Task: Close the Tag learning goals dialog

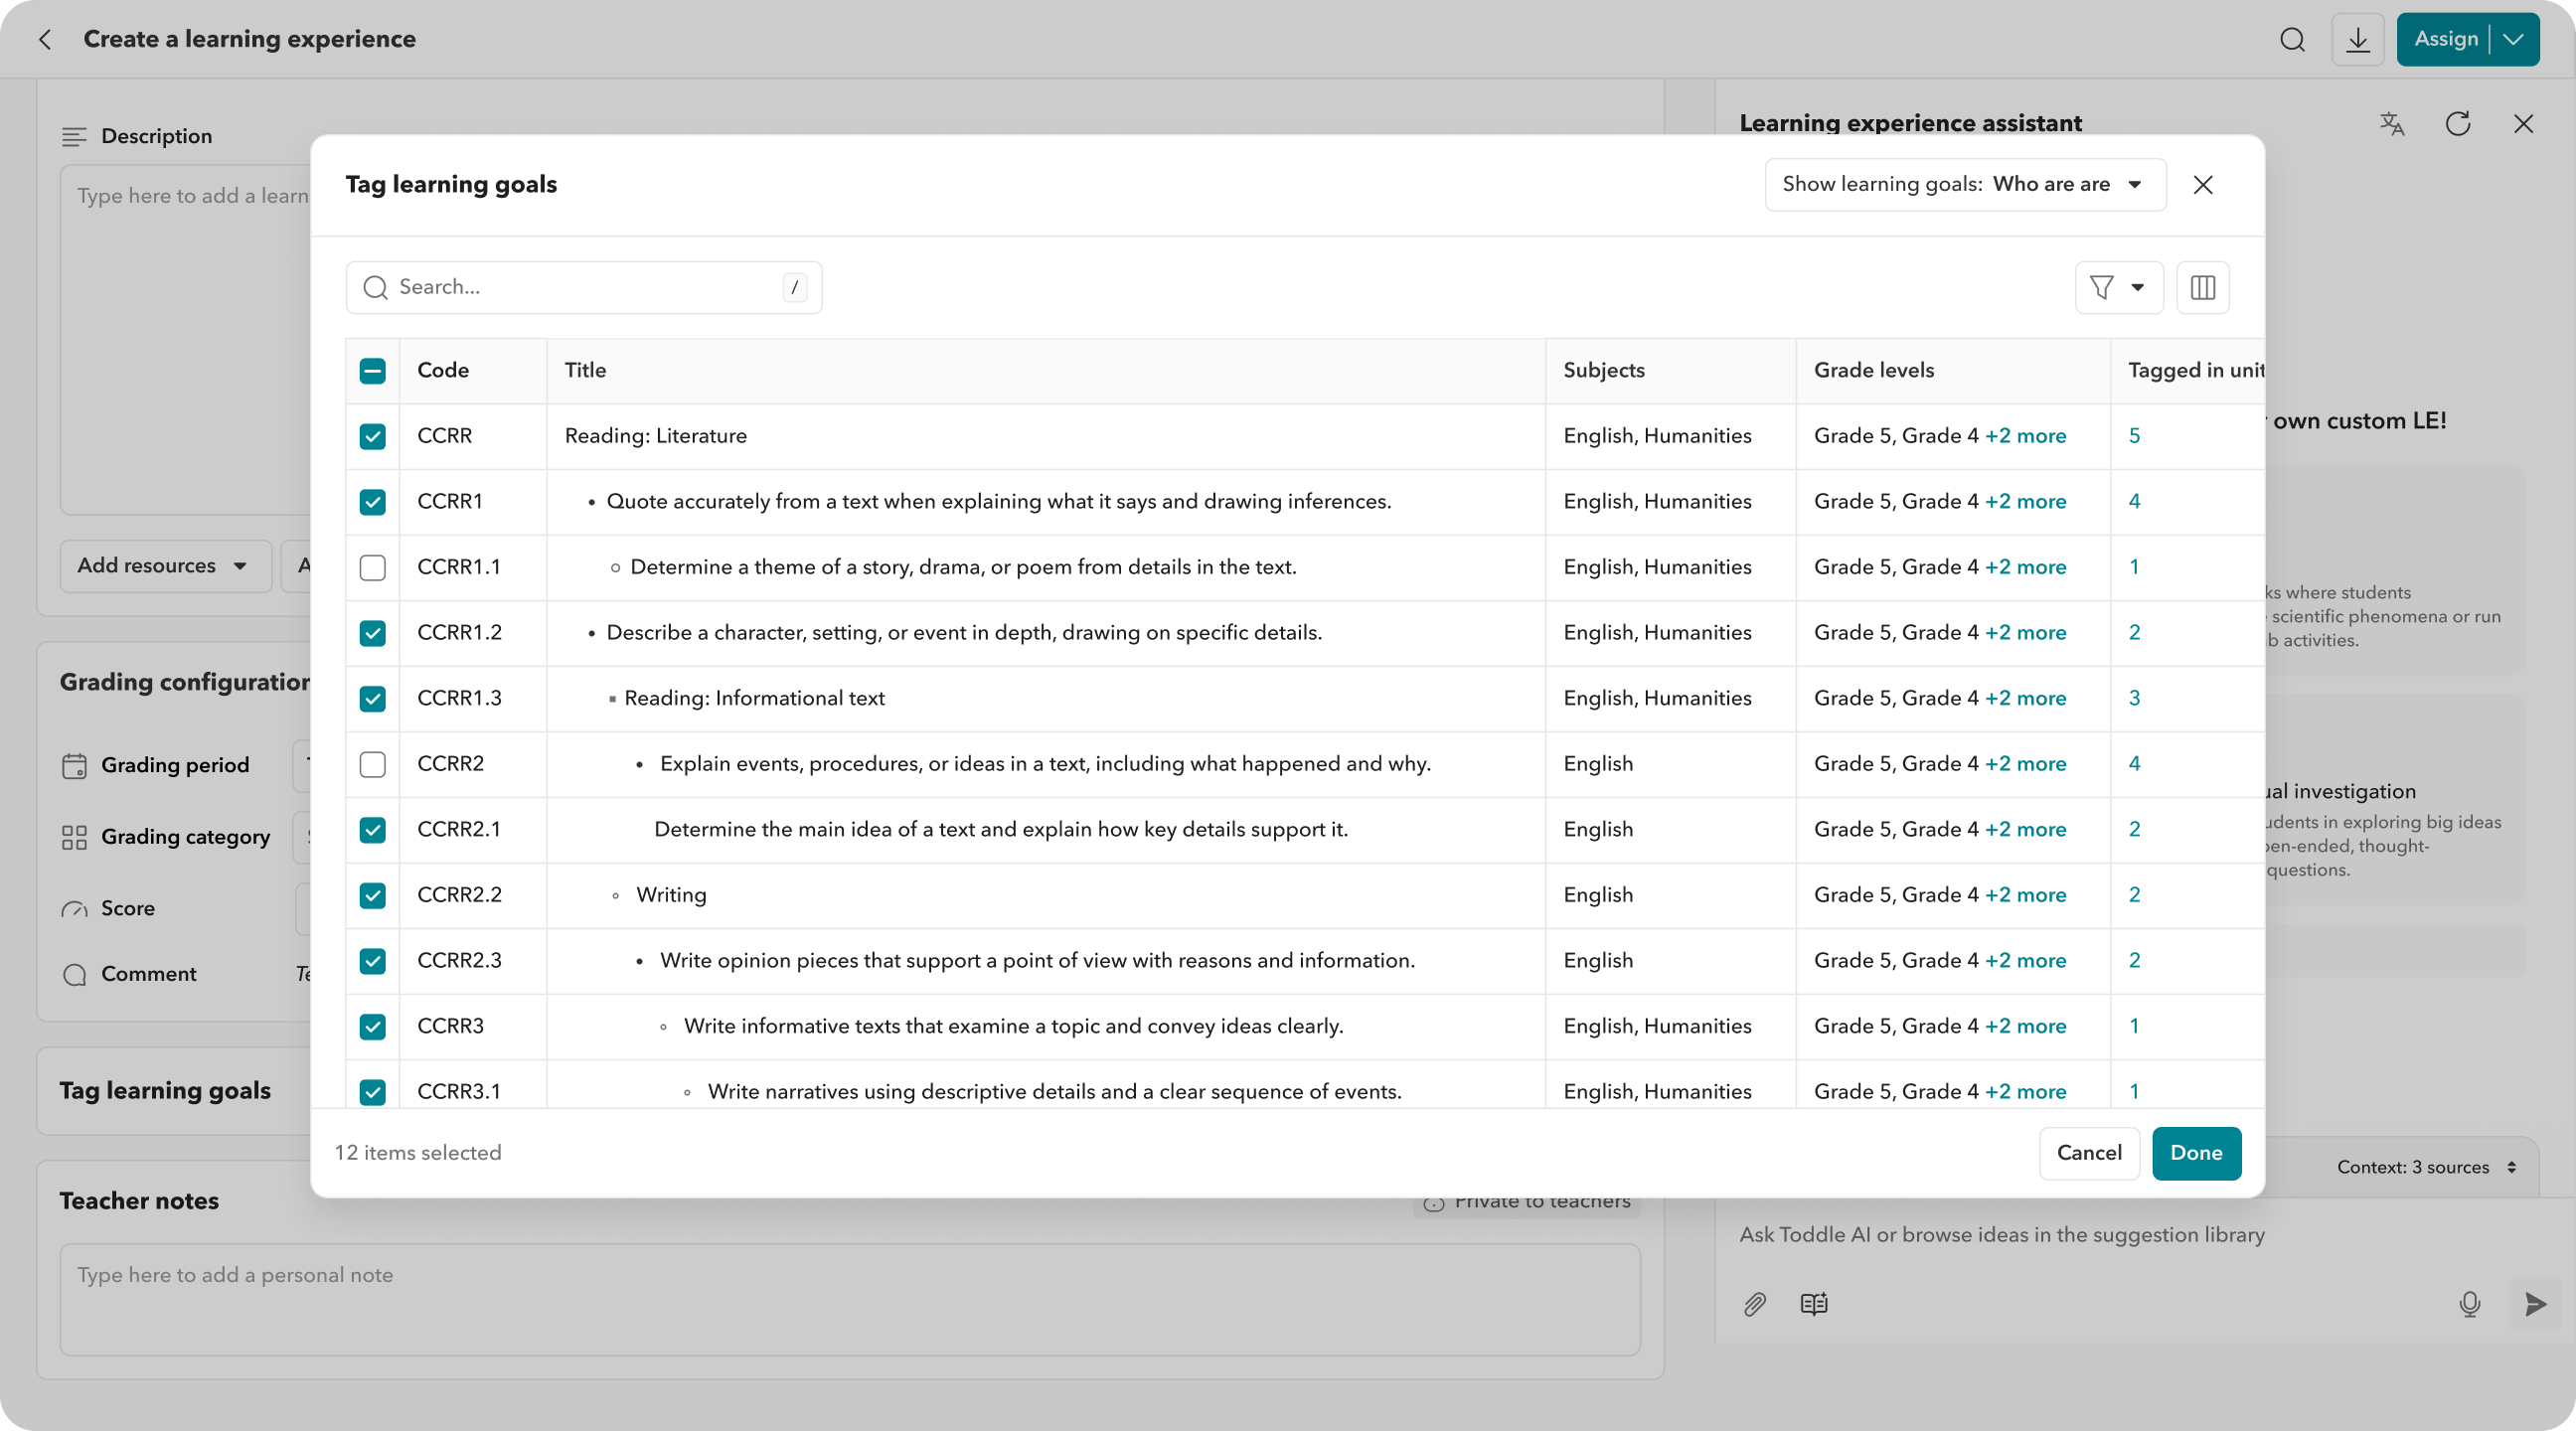Action: (2202, 184)
